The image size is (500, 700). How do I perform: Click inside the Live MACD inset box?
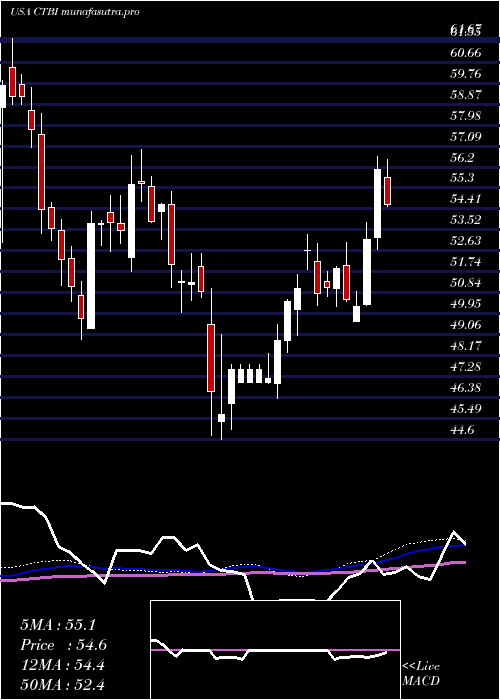pyautogui.click(x=275, y=650)
